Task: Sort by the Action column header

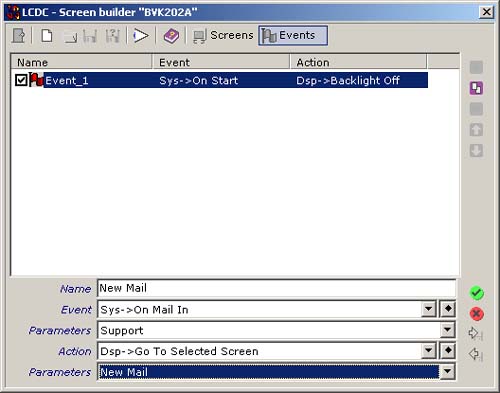Action: (x=358, y=62)
